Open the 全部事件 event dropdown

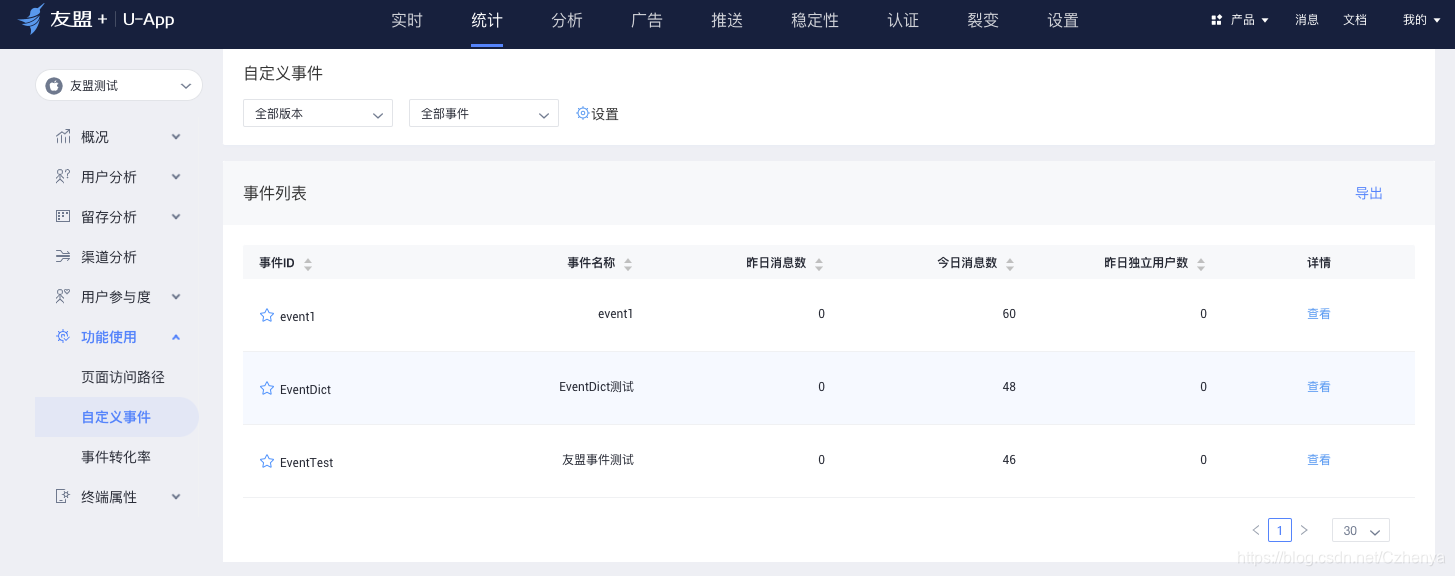point(484,113)
